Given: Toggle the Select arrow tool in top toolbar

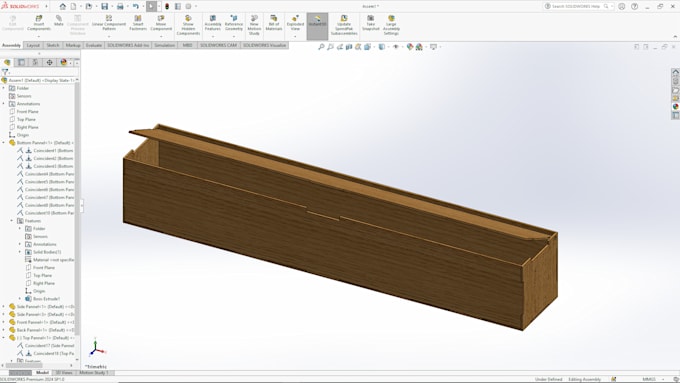Looking at the screenshot, I should coord(151,7).
